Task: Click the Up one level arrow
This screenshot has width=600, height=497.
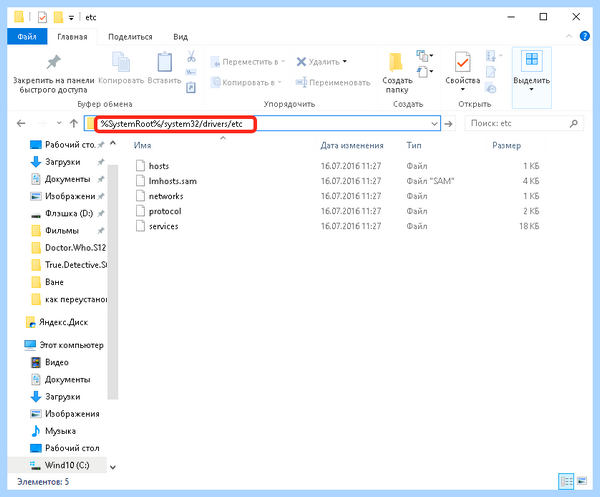Action: coord(73,123)
